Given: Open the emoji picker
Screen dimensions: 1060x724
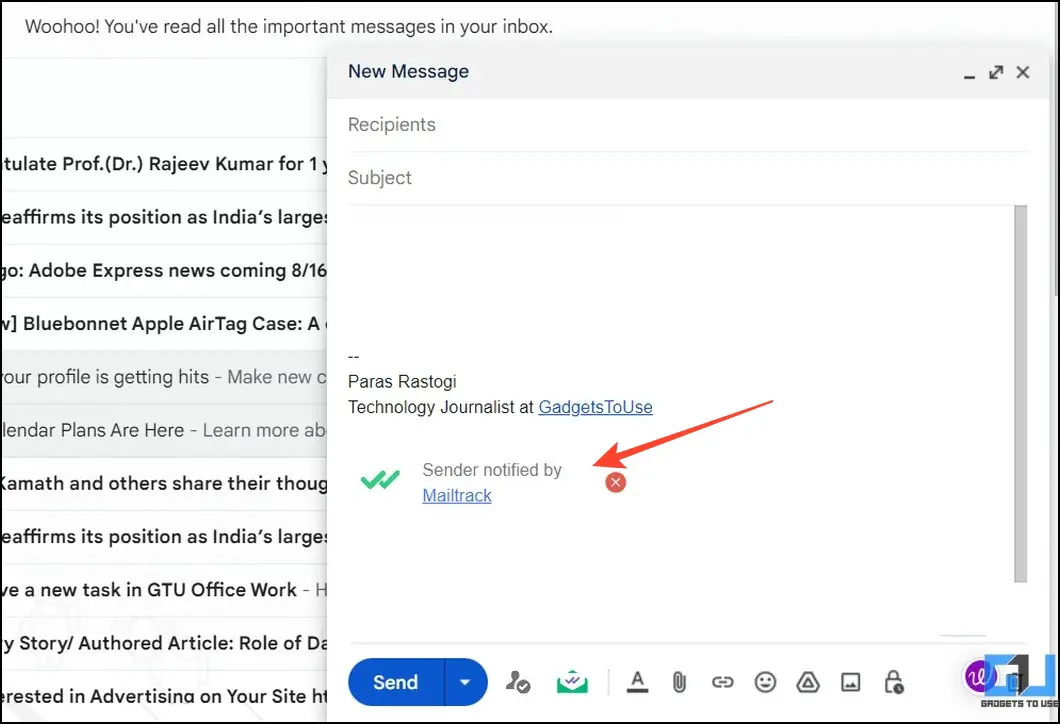Looking at the screenshot, I should 765,682.
